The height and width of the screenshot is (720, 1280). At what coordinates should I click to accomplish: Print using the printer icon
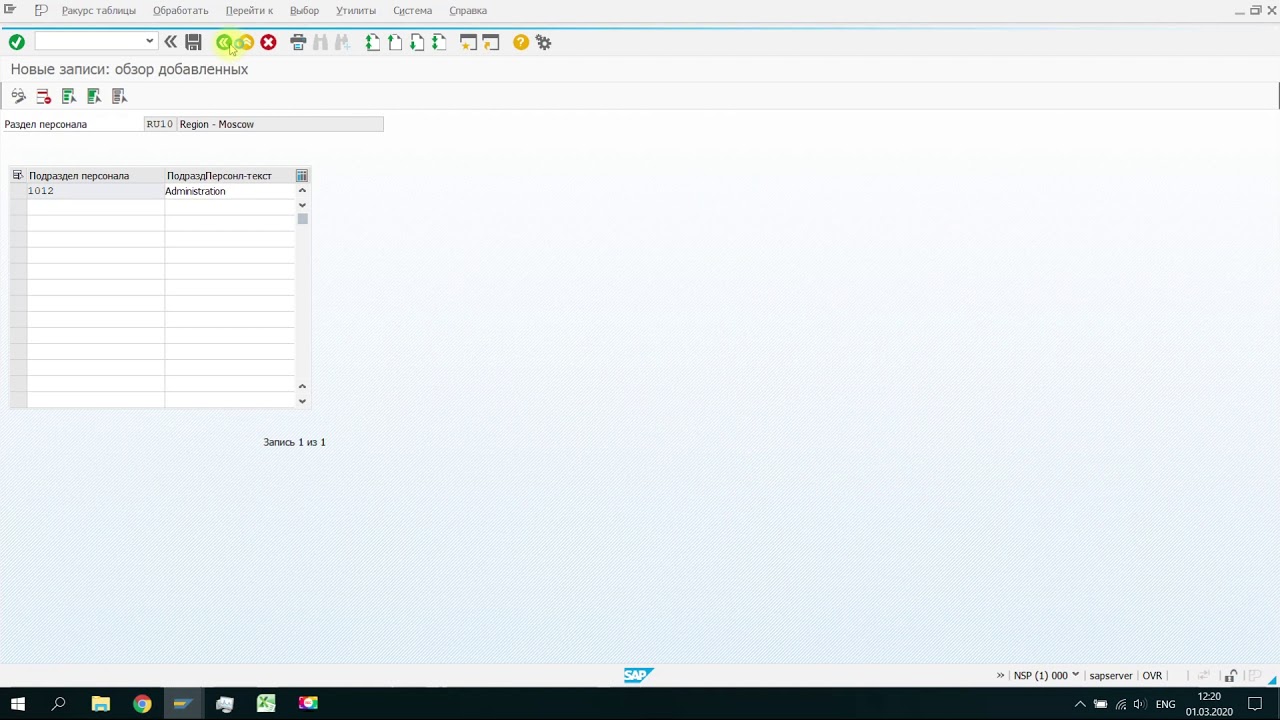click(x=298, y=42)
